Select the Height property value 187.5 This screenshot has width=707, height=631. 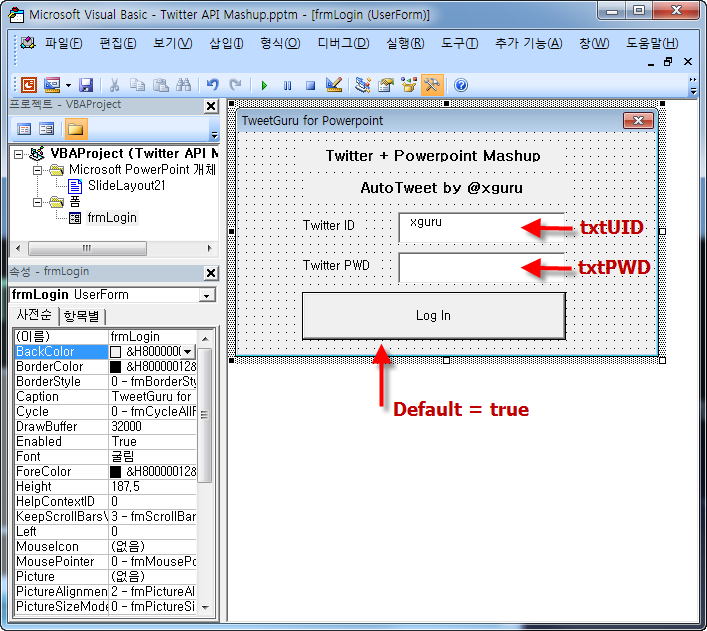152,487
